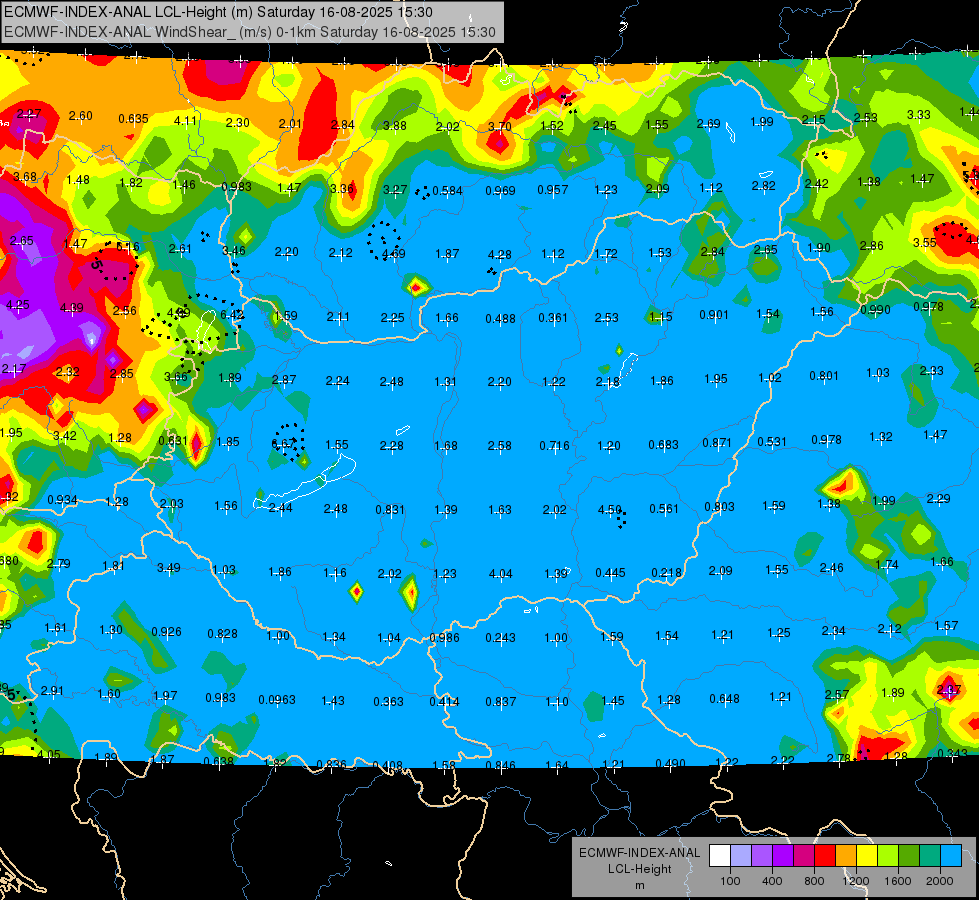Click the teal swatch in the legend
Viewport: 979px width, 900px height.
click(930, 855)
